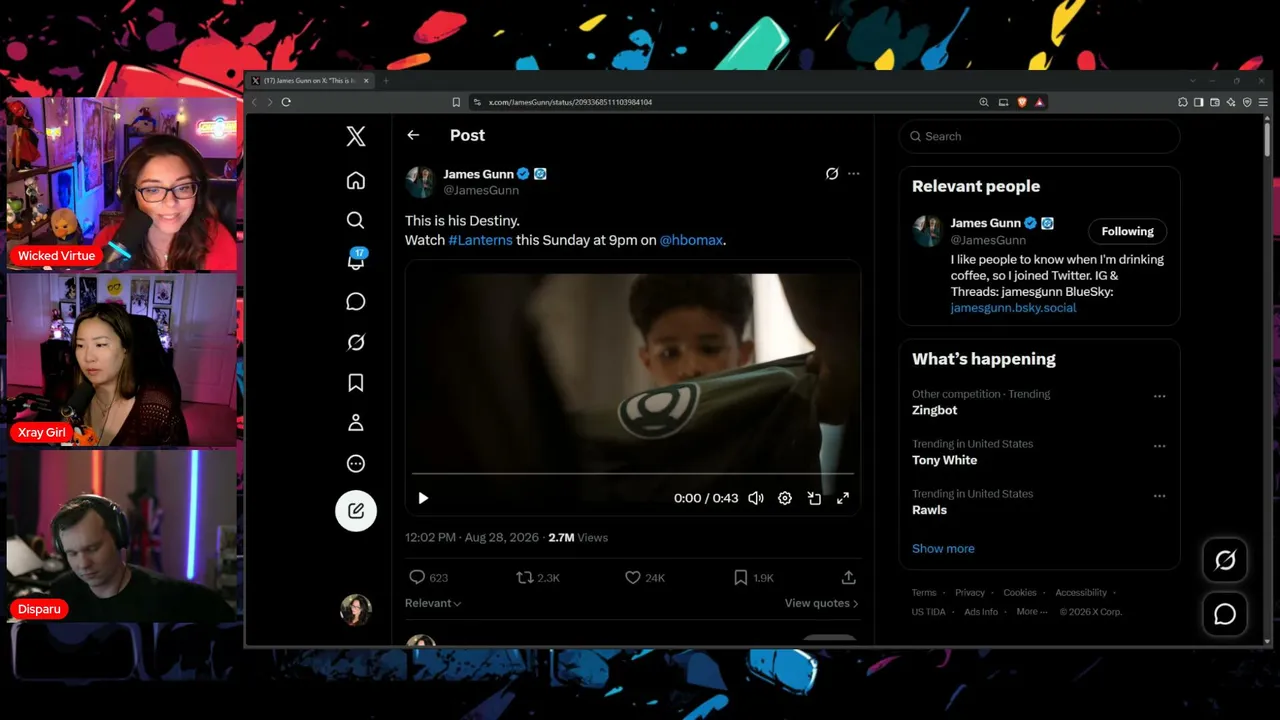This screenshot has height=720, width=1280.
Task: Open the Ads Info footer link
Action: [981, 612]
